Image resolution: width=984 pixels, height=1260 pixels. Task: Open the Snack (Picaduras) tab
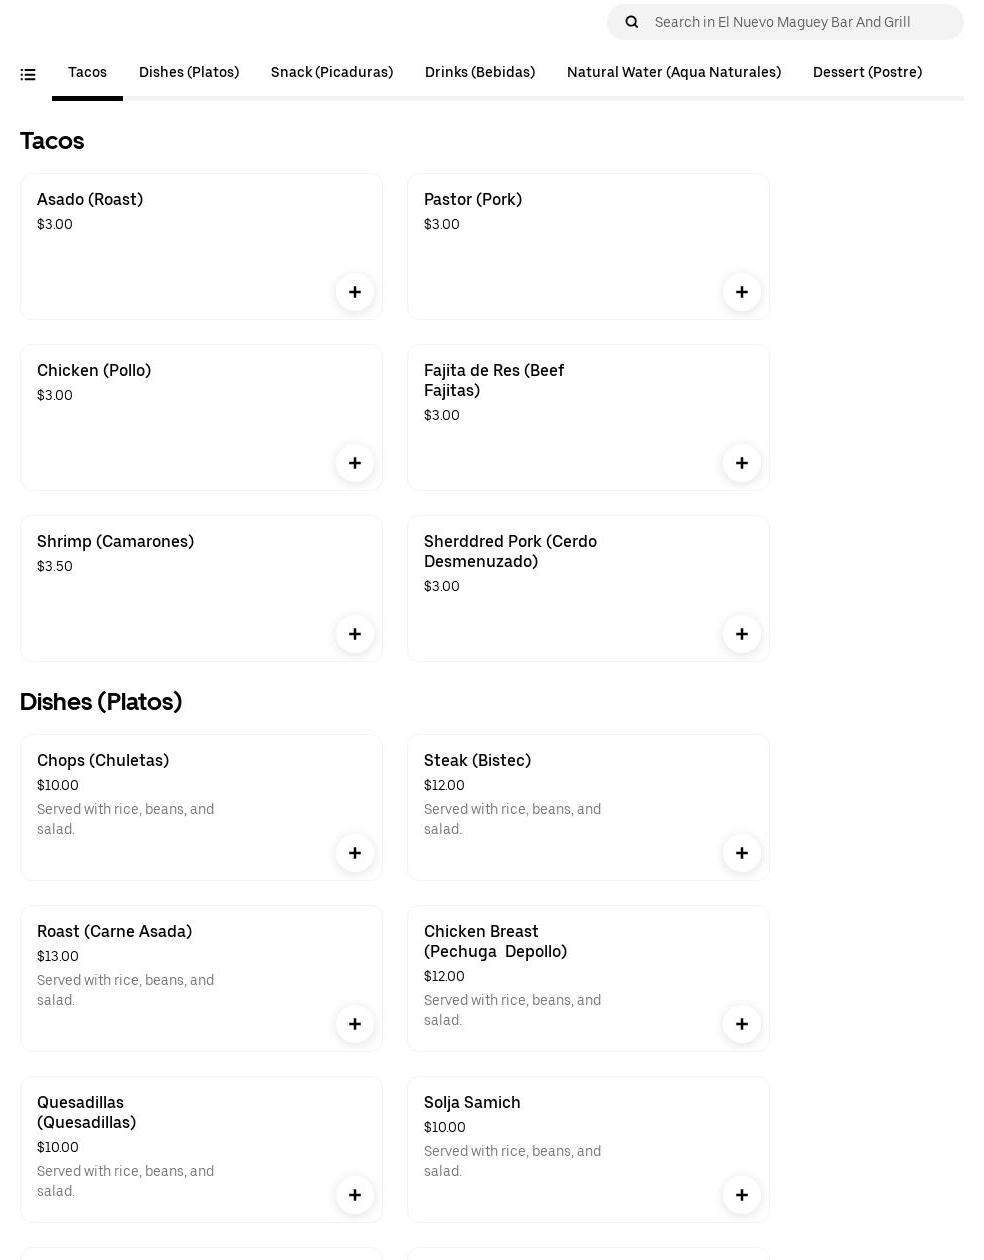tap(332, 72)
